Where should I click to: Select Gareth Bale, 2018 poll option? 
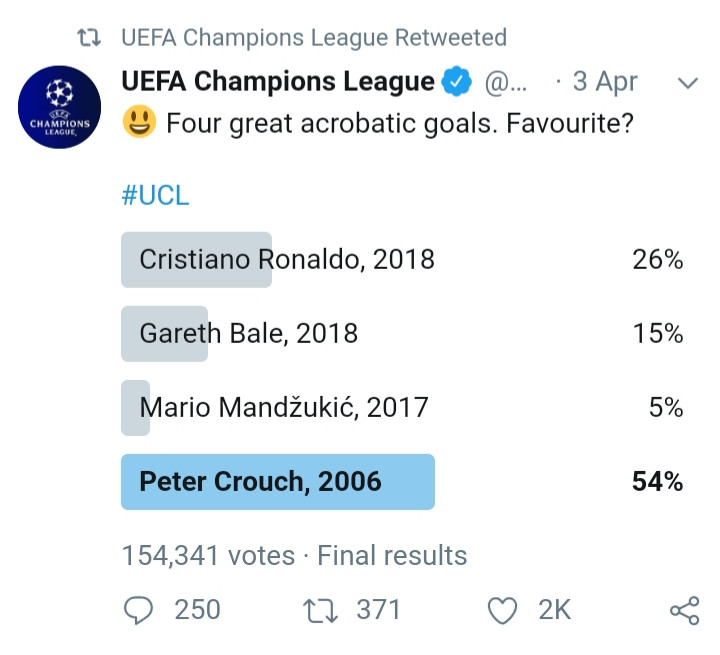(248, 333)
